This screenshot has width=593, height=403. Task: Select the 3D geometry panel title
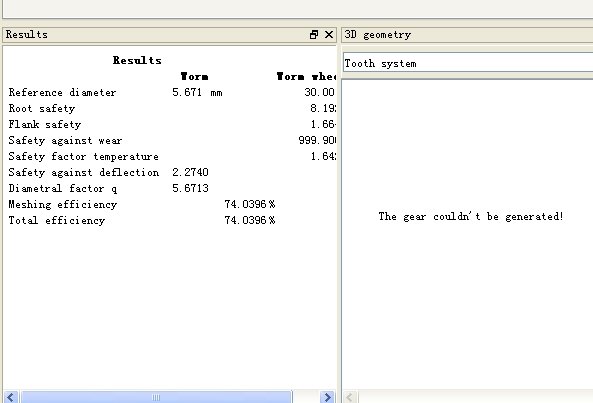[377, 35]
